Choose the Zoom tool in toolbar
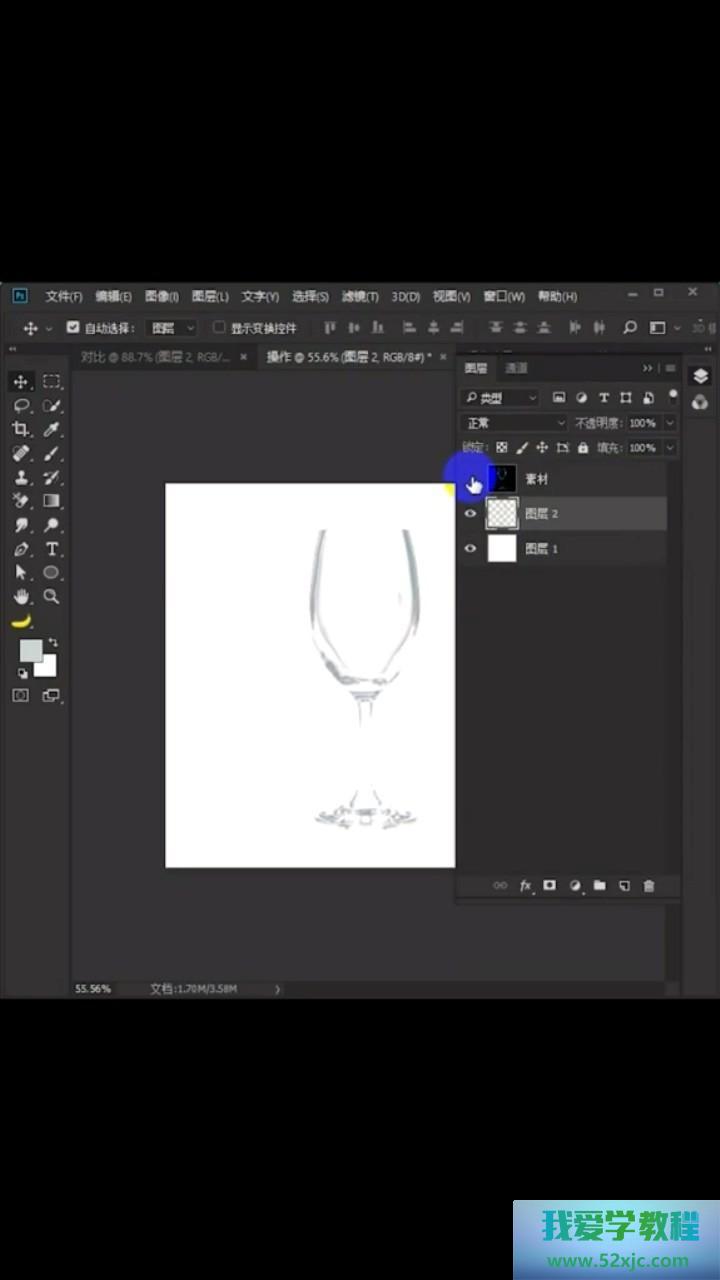This screenshot has width=720, height=1280. pos(52,597)
